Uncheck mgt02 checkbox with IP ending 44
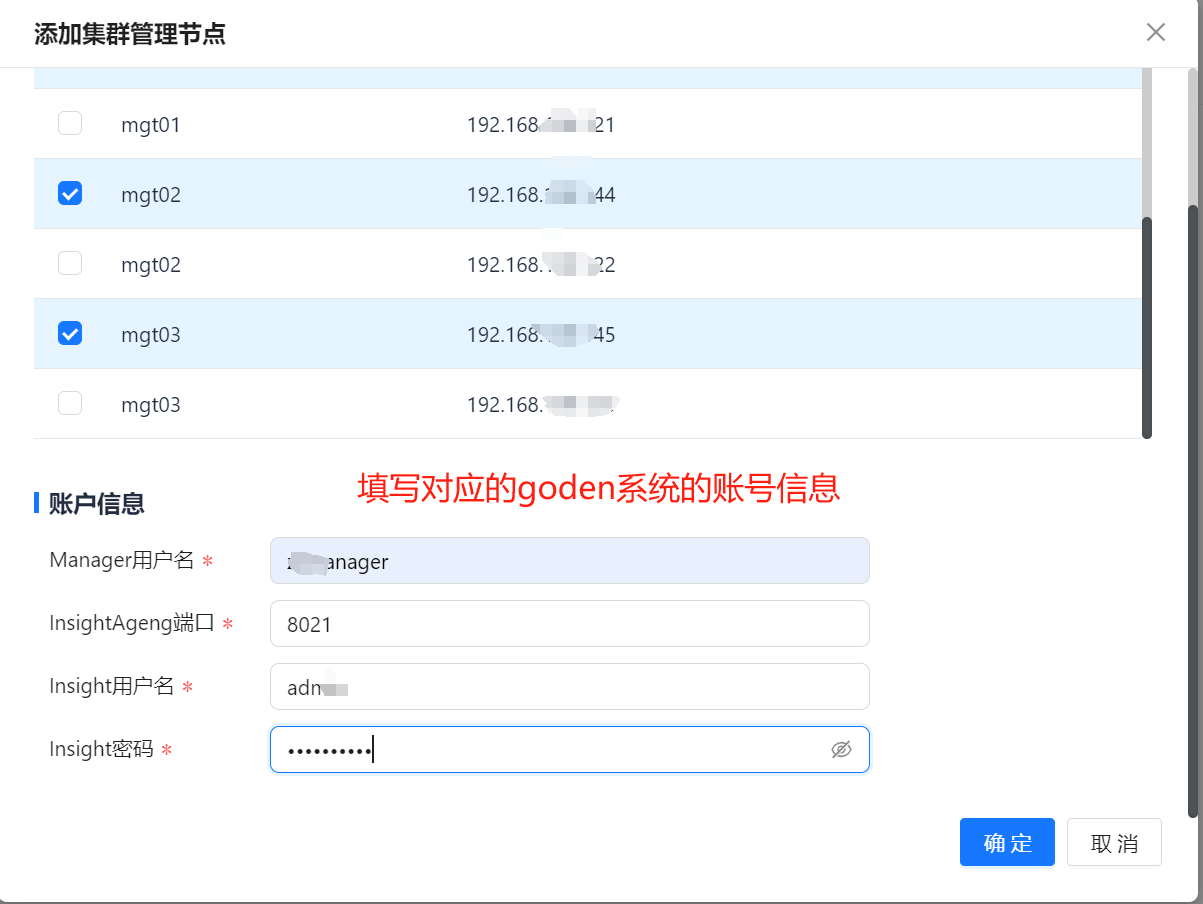 click(70, 193)
